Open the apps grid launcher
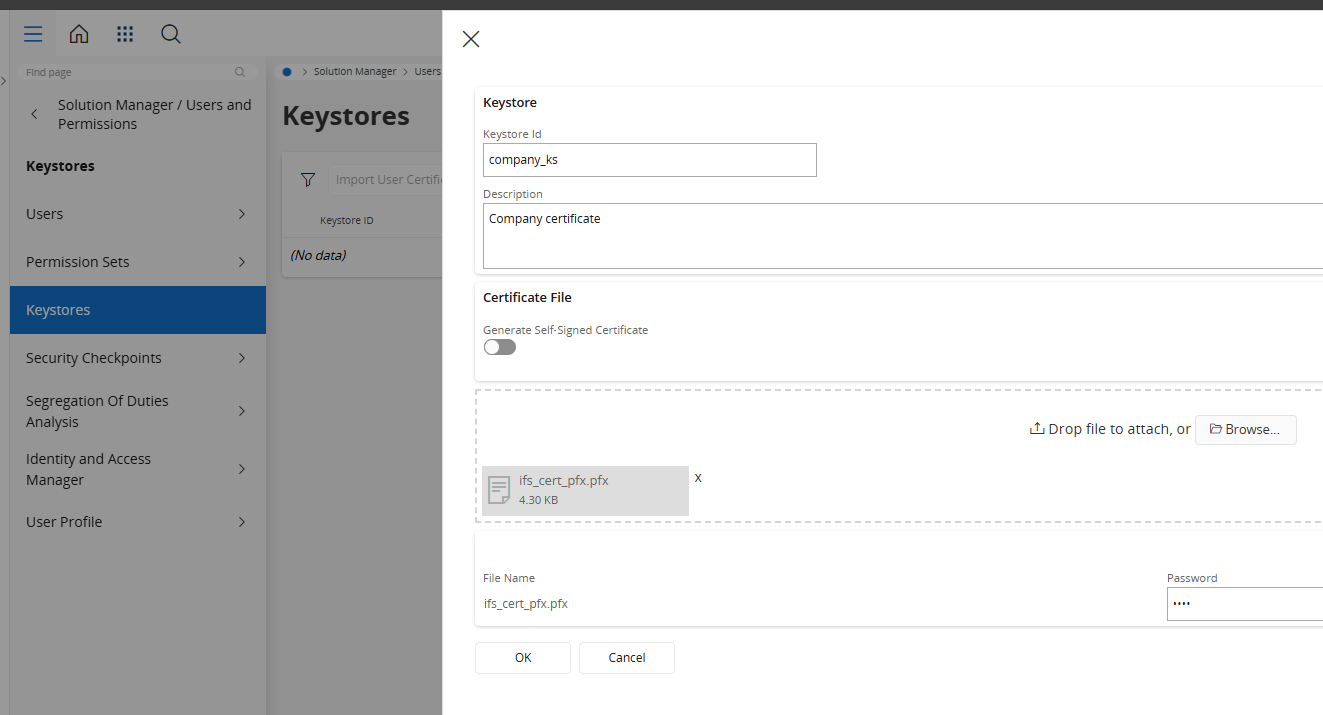Image resolution: width=1323 pixels, height=715 pixels. pos(125,34)
